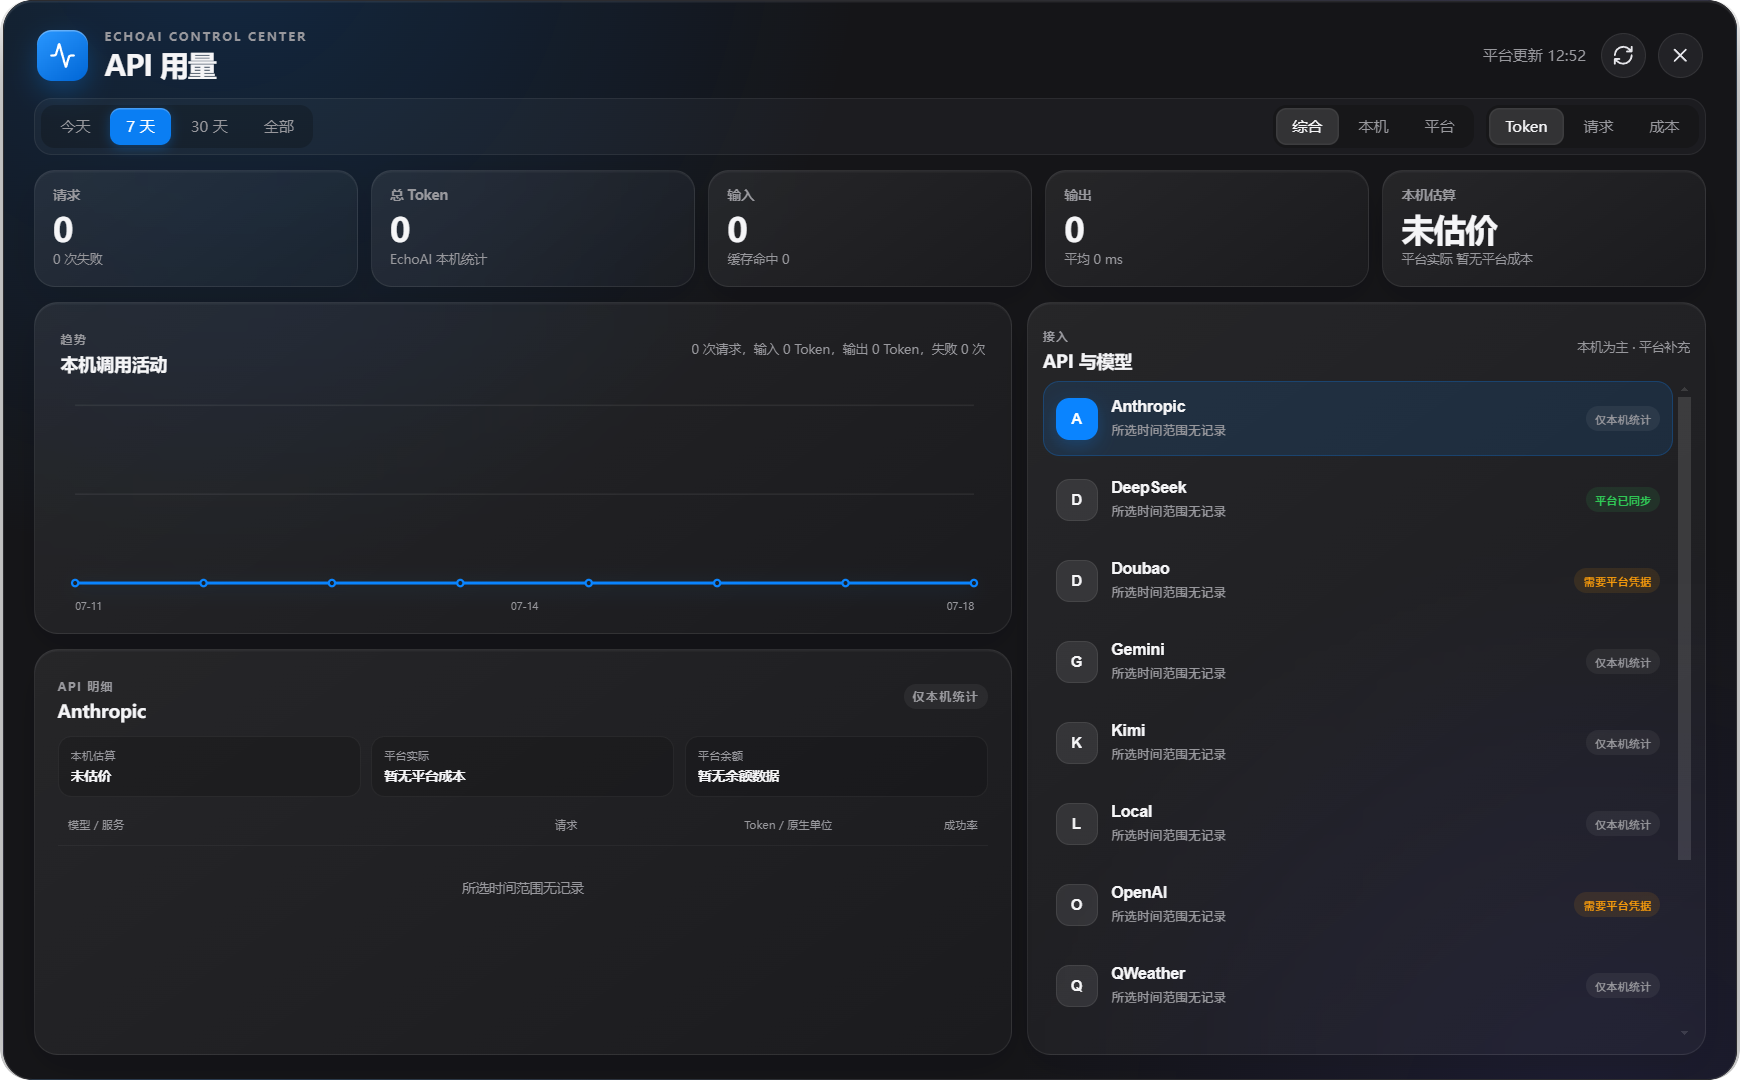Click the Gemini G avatar icon
This screenshot has width=1740, height=1080.
click(x=1076, y=662)
